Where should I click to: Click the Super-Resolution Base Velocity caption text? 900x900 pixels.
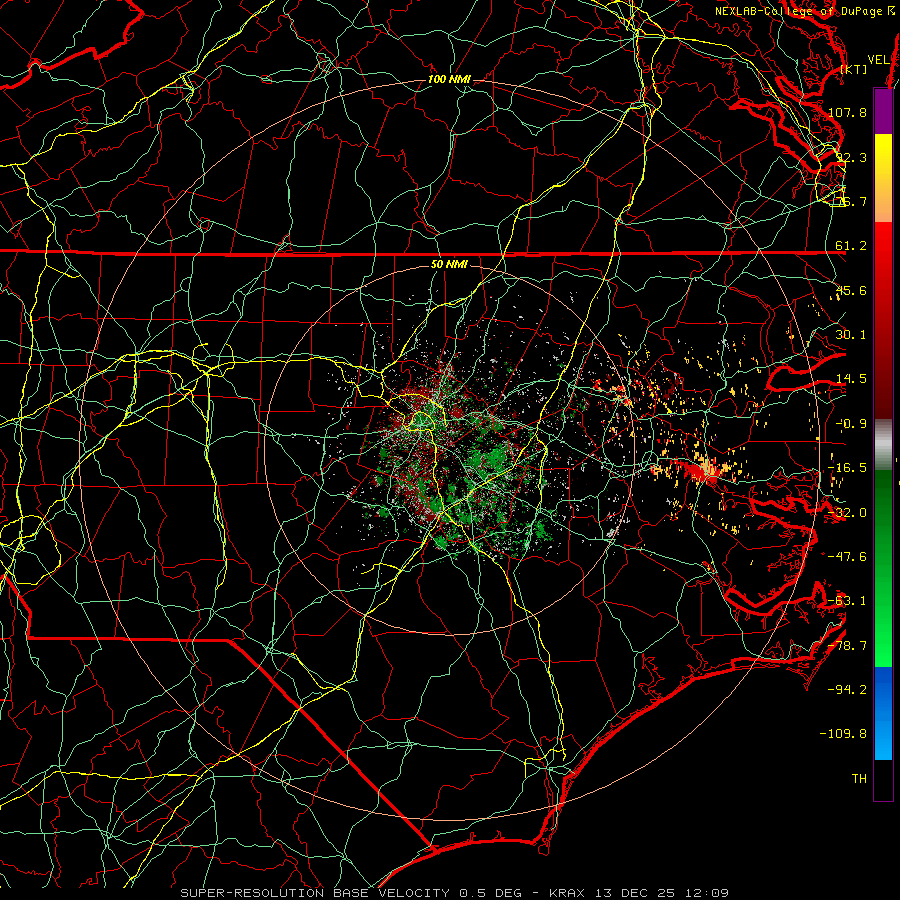coord(317,893)
